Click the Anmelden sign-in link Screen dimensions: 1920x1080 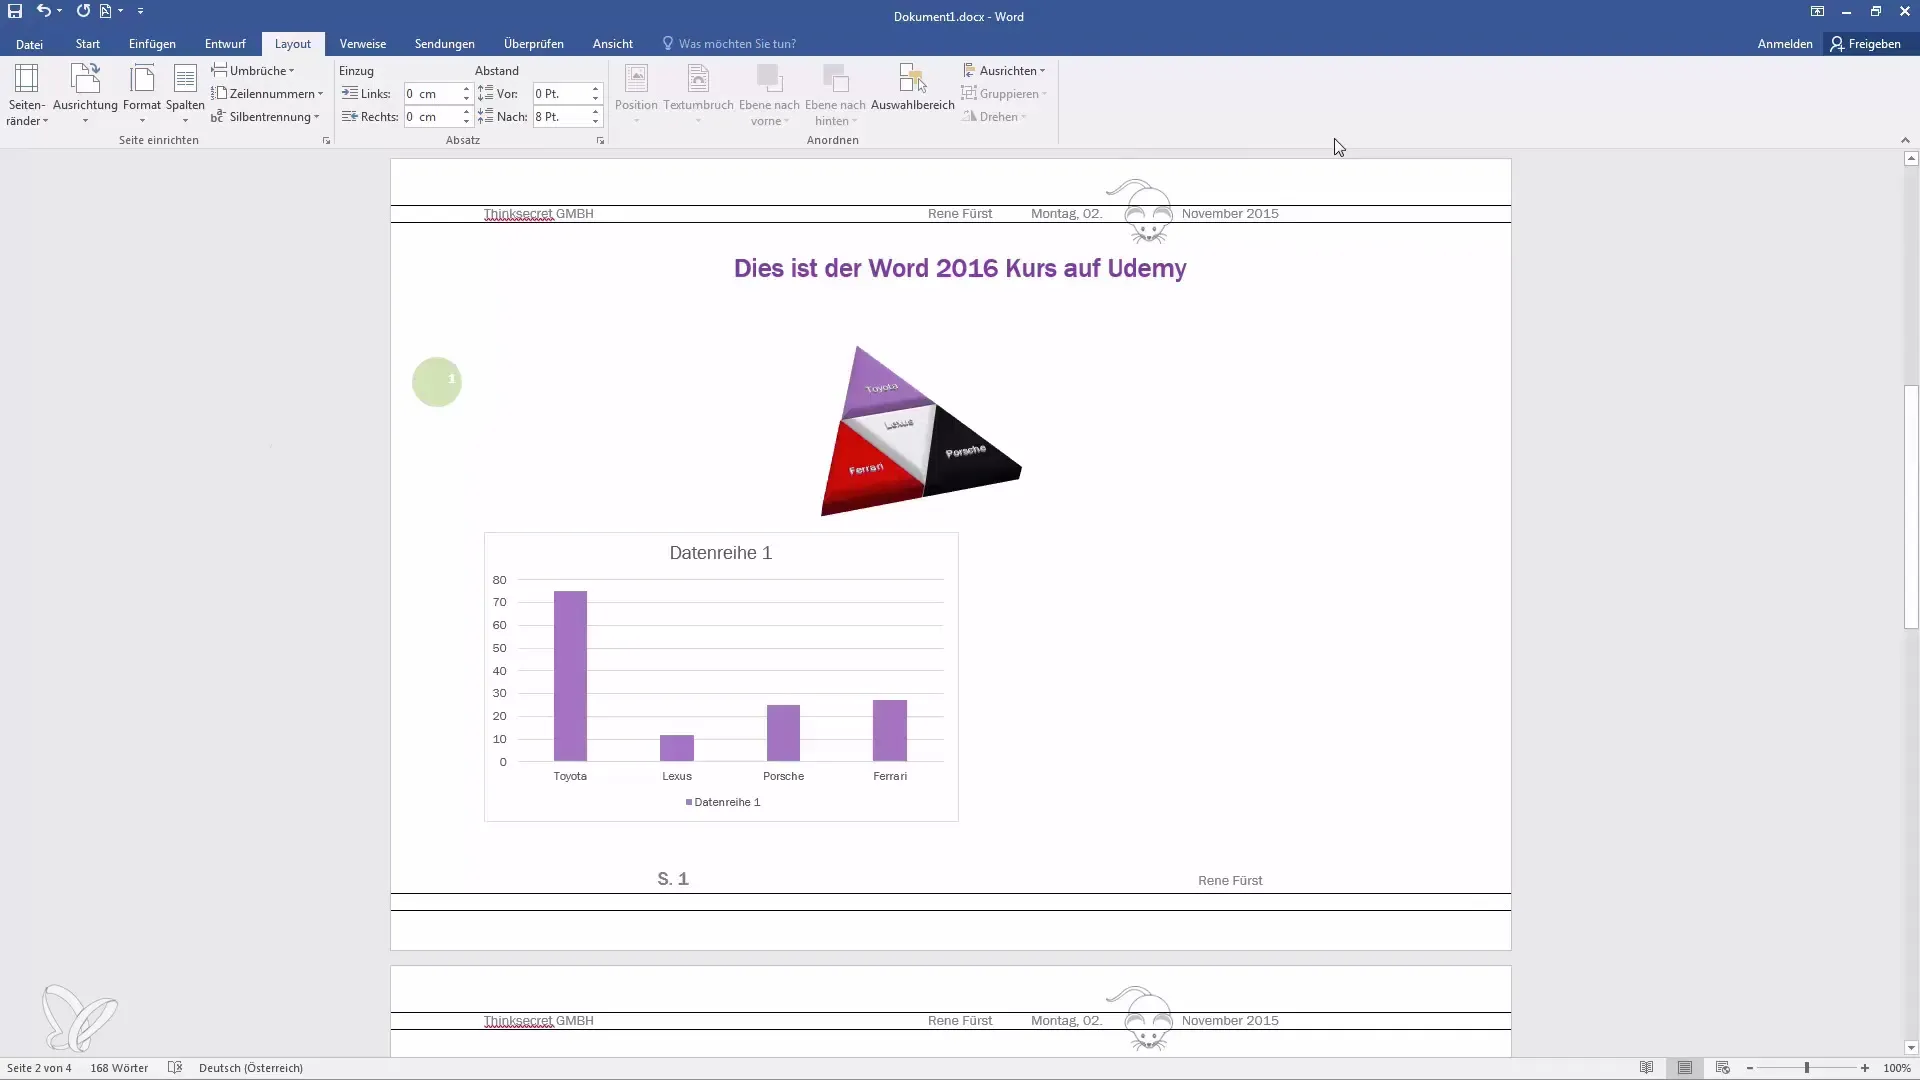(x=1785, y=44)
